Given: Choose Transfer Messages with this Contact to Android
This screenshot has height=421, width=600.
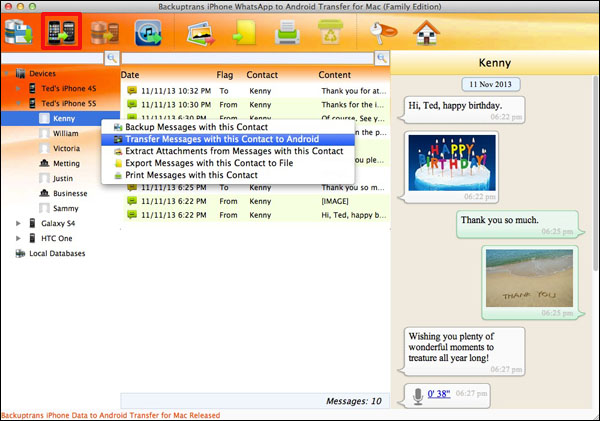Looking at the screenshot, I should click(x=228, y=139).
